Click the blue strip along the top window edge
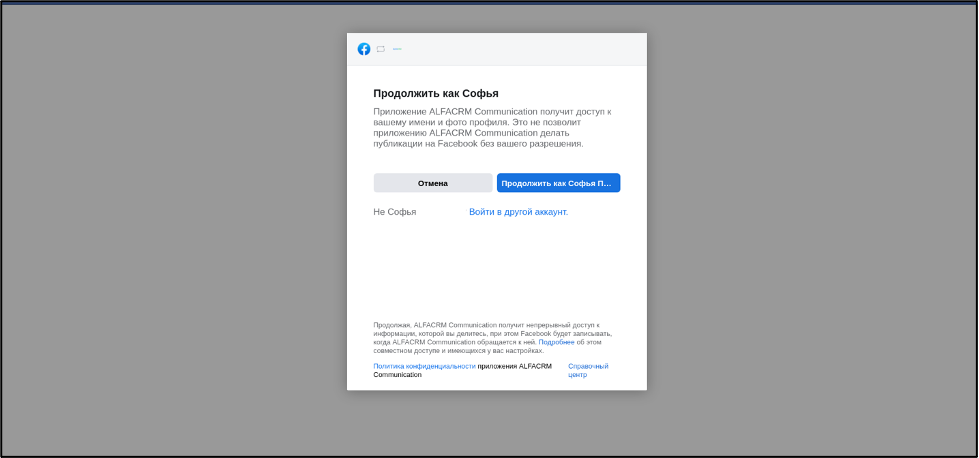Screen dimensions: 979x458 (490, 2)
